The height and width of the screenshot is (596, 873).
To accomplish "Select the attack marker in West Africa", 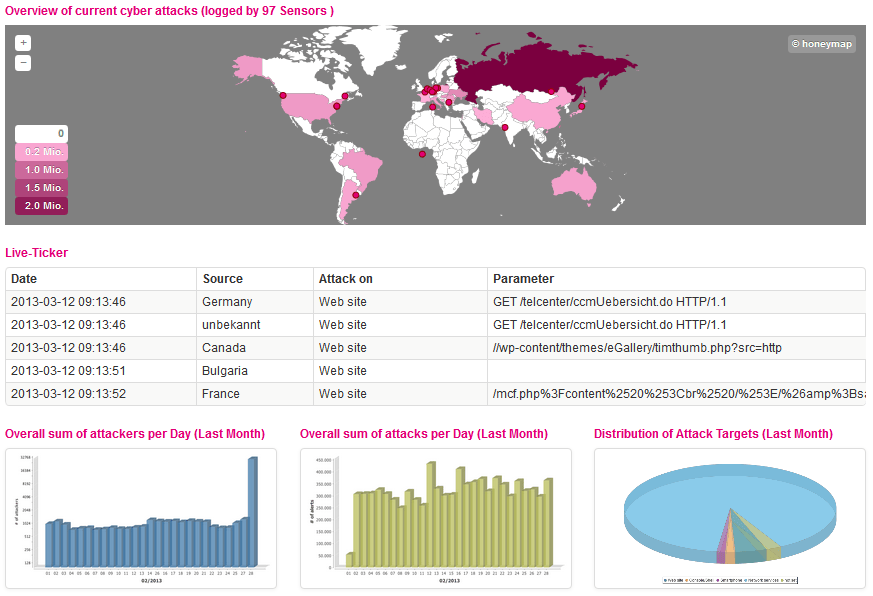I will pos(423,154).
